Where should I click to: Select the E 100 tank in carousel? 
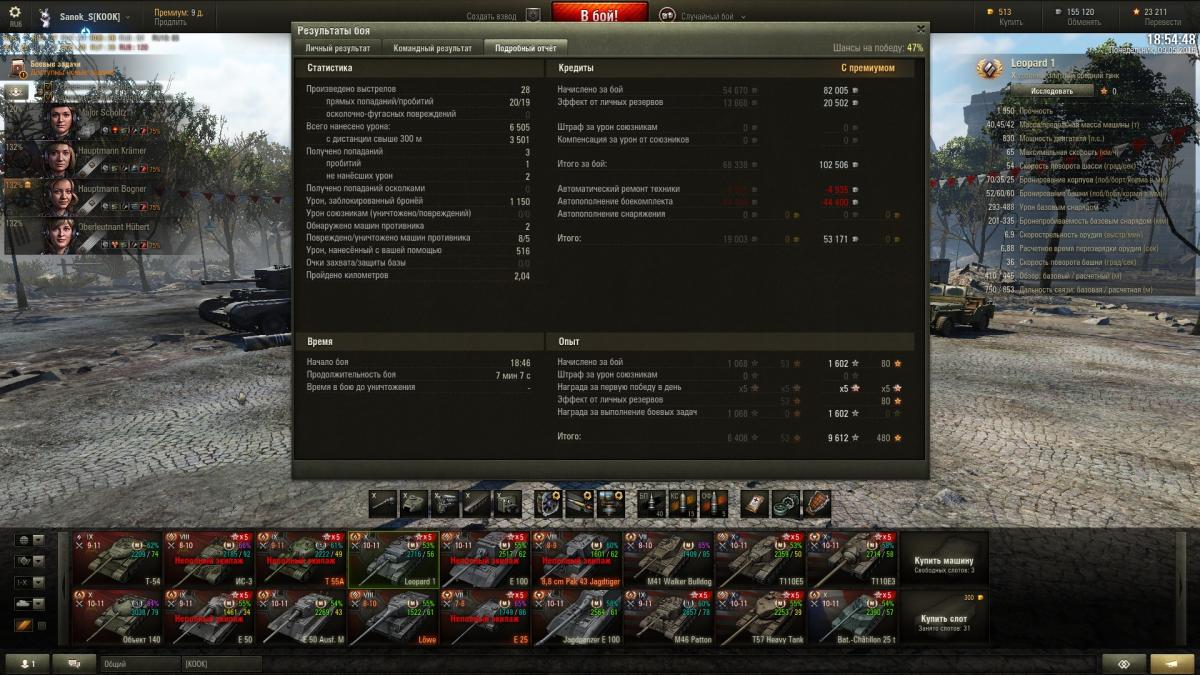click(485, 559)
